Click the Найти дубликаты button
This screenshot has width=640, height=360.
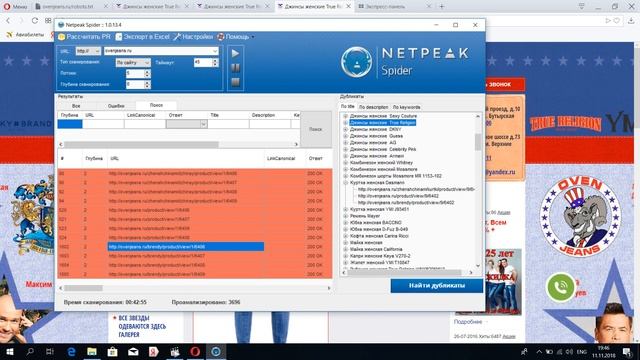[437, 285]
